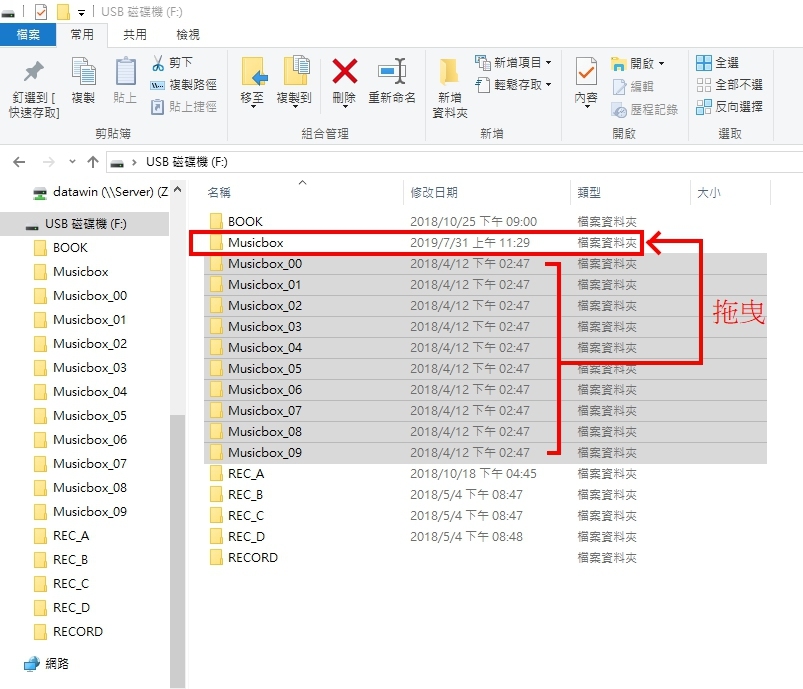This screenshot has height=689, width=803.
Task: Click Select all (全選) icon
Action: pyautogui.click(x=704, y=63)
